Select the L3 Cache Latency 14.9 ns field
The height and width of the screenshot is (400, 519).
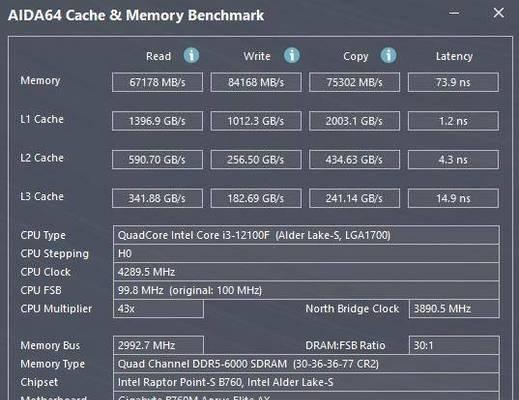pyautogui.click(x=453, y=198)
